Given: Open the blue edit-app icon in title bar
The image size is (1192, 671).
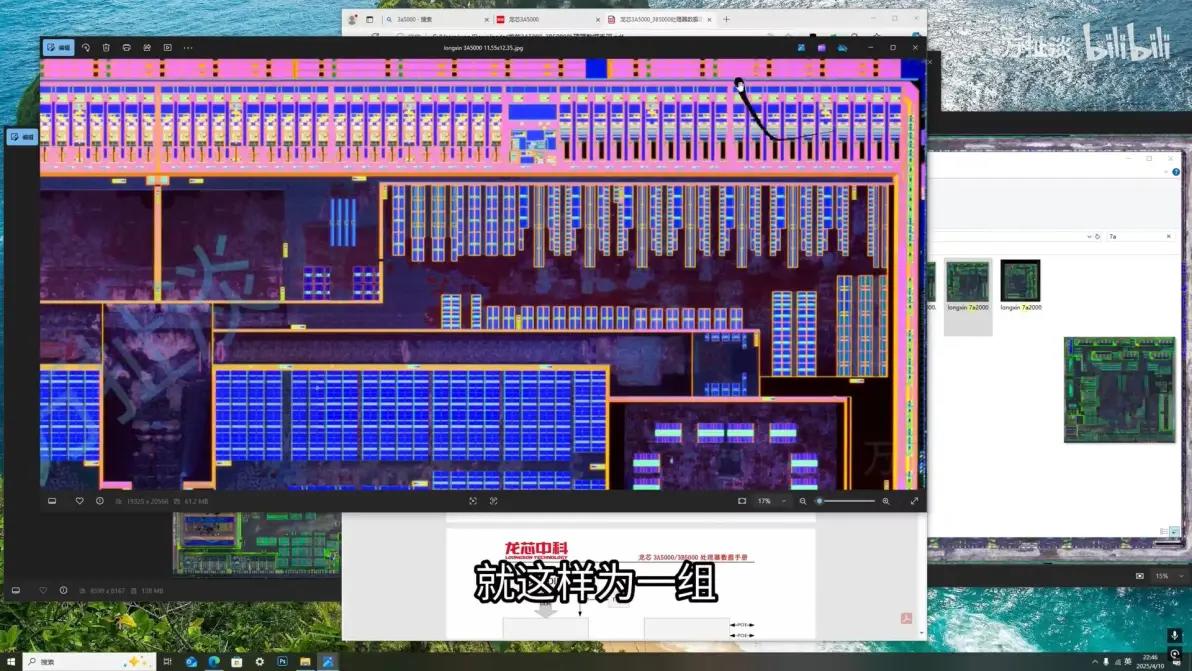Looking at the screenshot, I should tap(801, 47).
